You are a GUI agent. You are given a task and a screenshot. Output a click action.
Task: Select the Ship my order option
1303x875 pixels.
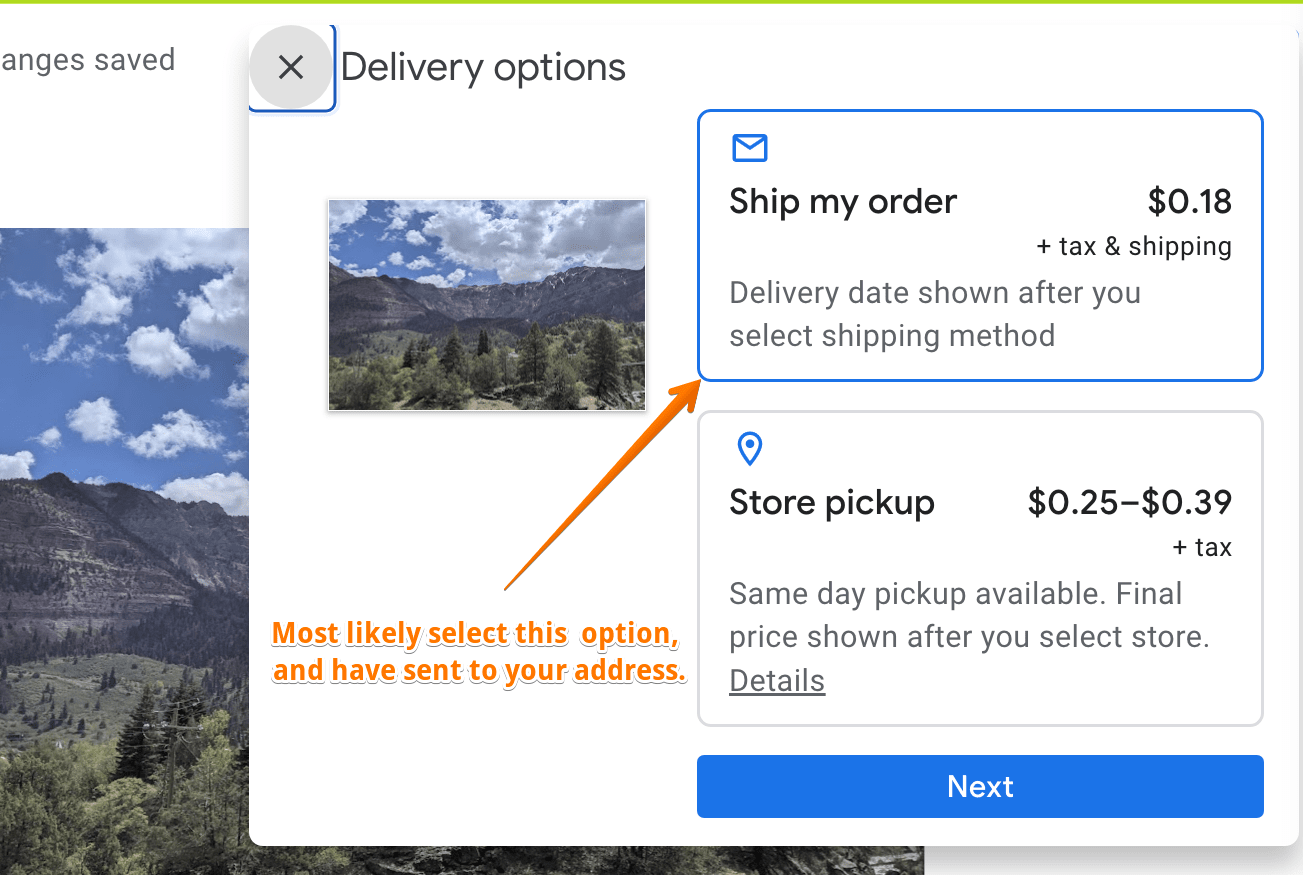pyautogui.click(x=980, y=245)
